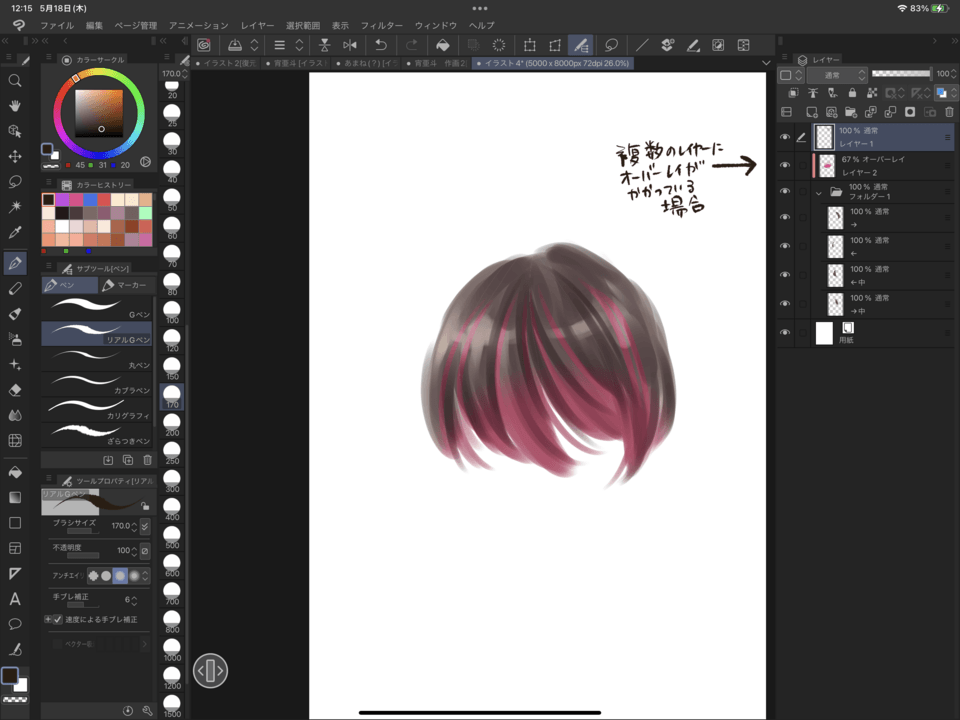960x720 pixels.
Task: Select the Magnifier zoom tool
Action: (15, 81)
